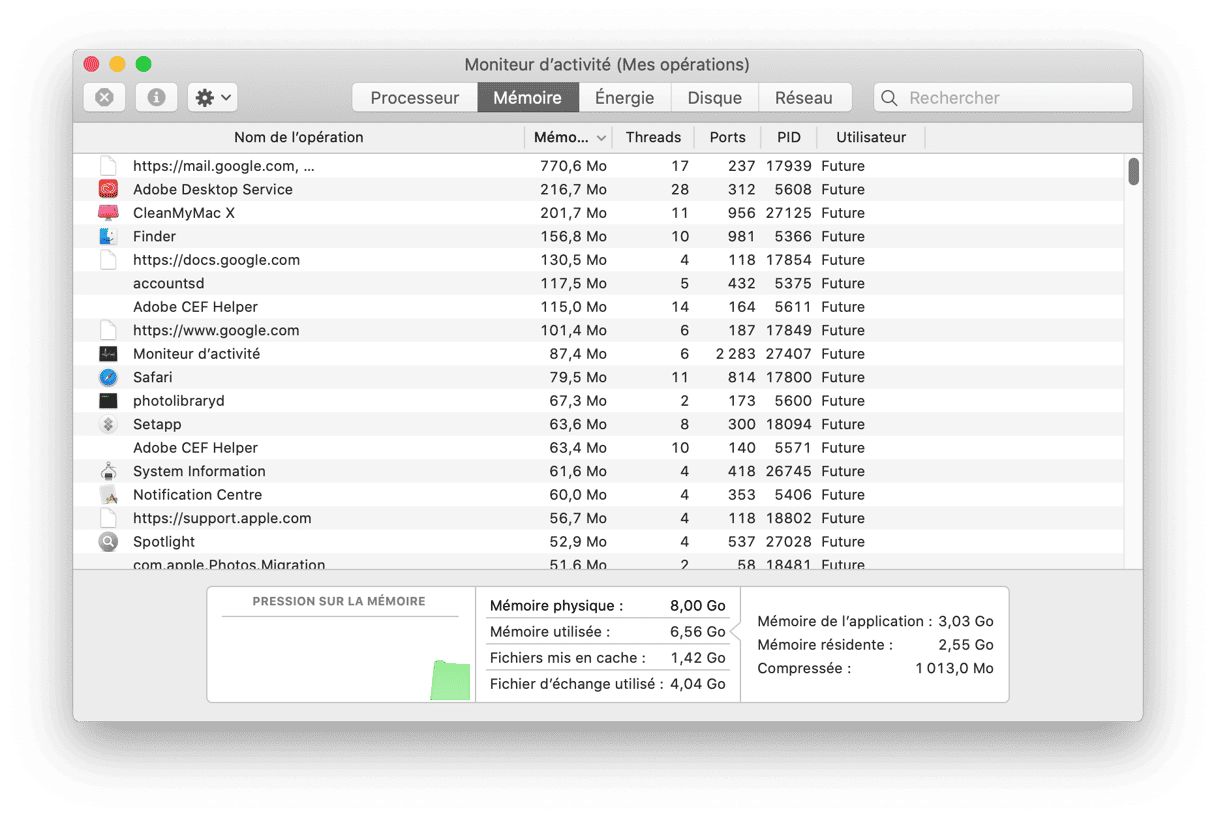Open process info with the (i) icon

156,98
